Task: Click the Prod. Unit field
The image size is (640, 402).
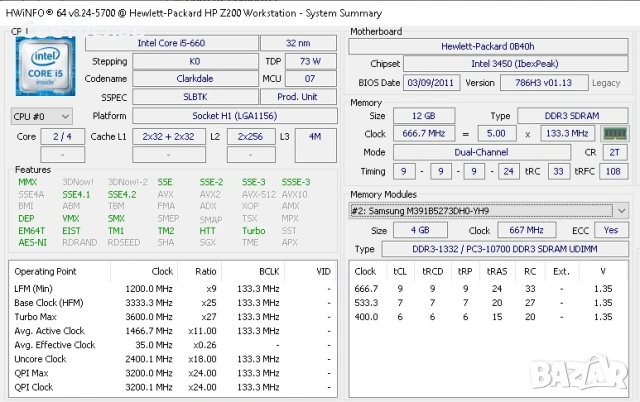Action: tap(298, 97)
